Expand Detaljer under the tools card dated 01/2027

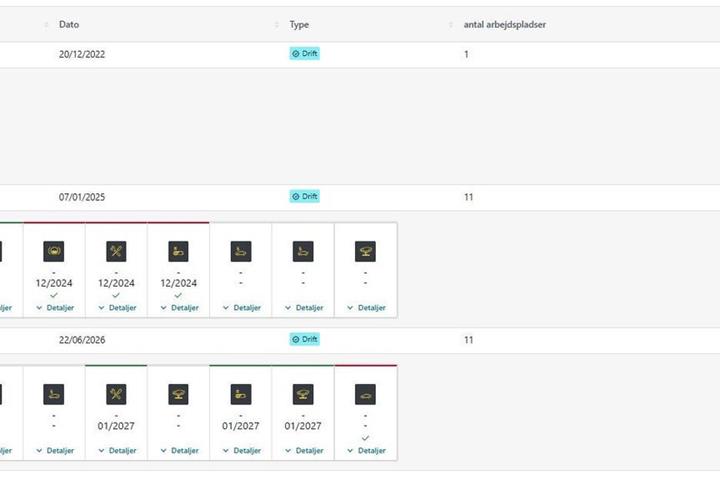point(117,451)
